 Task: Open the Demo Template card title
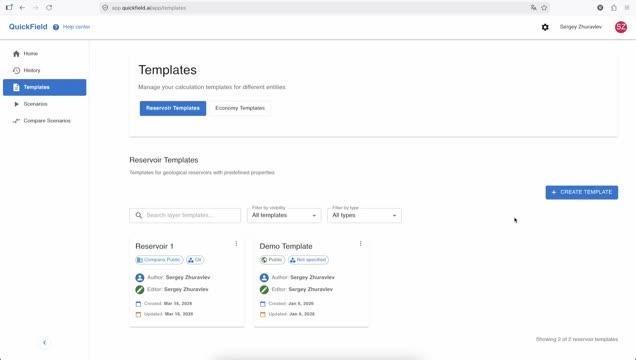pos(286,246)
